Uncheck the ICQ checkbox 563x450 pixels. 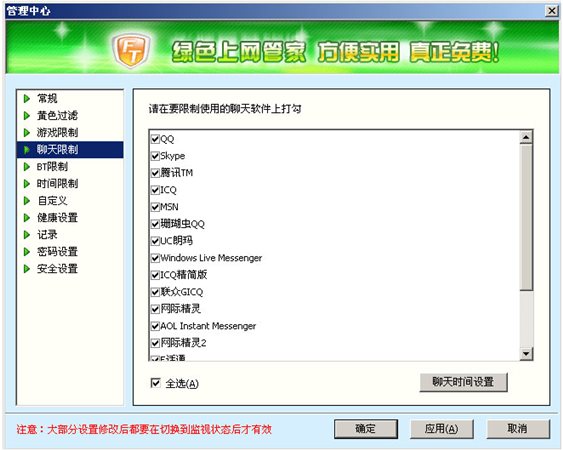click(155, 190)
